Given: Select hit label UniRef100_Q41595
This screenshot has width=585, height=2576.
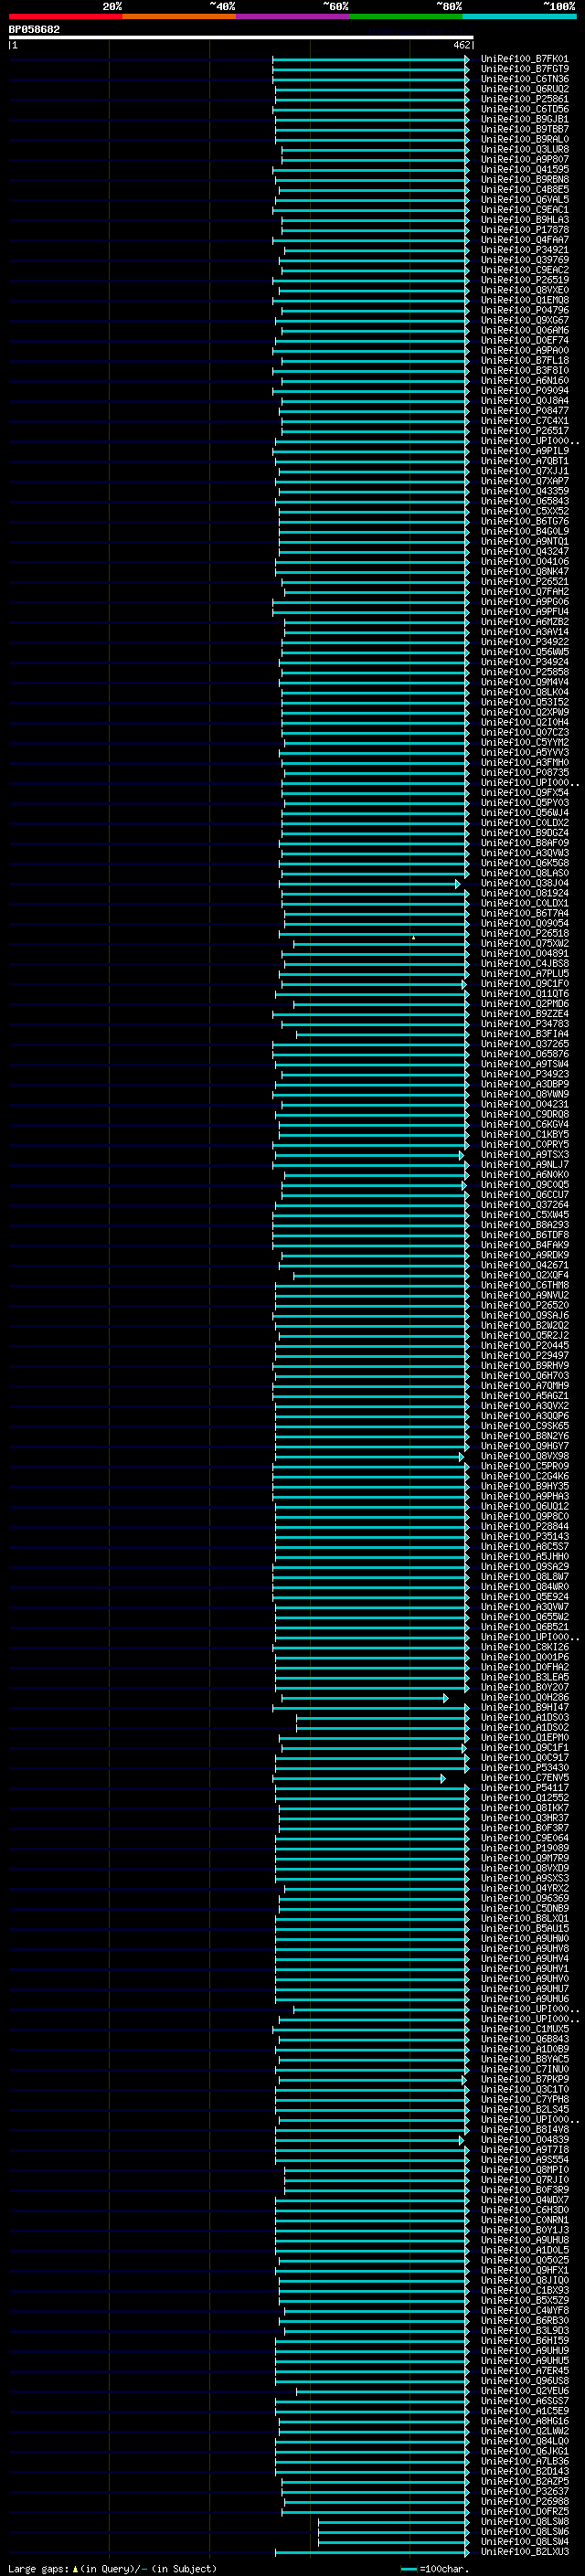Looking at the screenshot, I should point(525,170).
